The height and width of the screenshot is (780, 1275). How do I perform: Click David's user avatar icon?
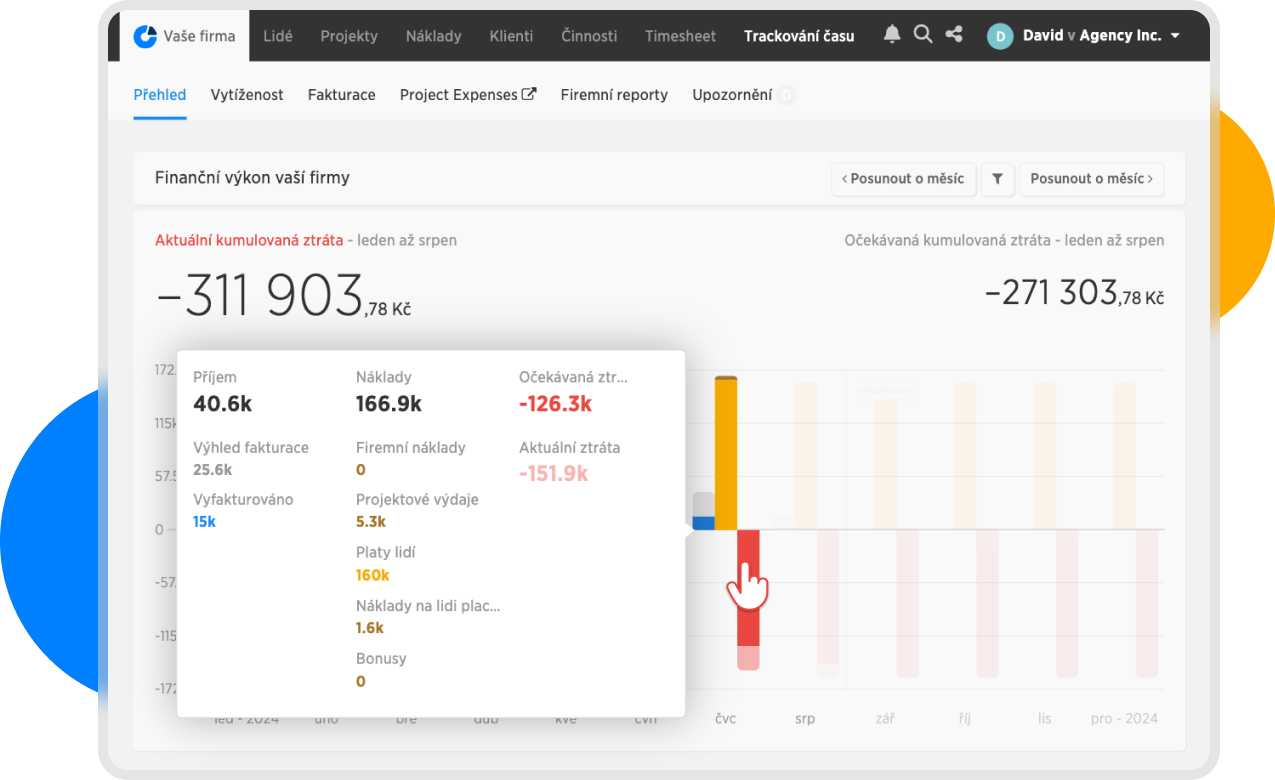999,36
